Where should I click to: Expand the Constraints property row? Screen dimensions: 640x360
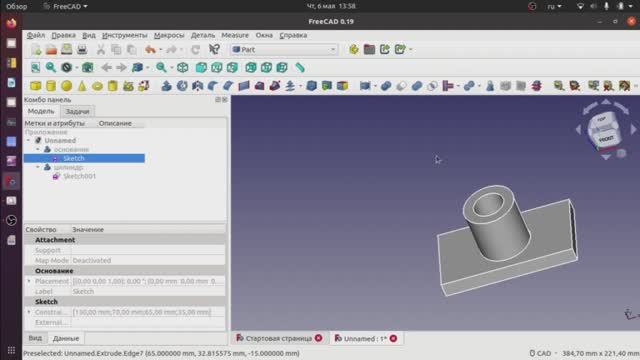(29, 312)
